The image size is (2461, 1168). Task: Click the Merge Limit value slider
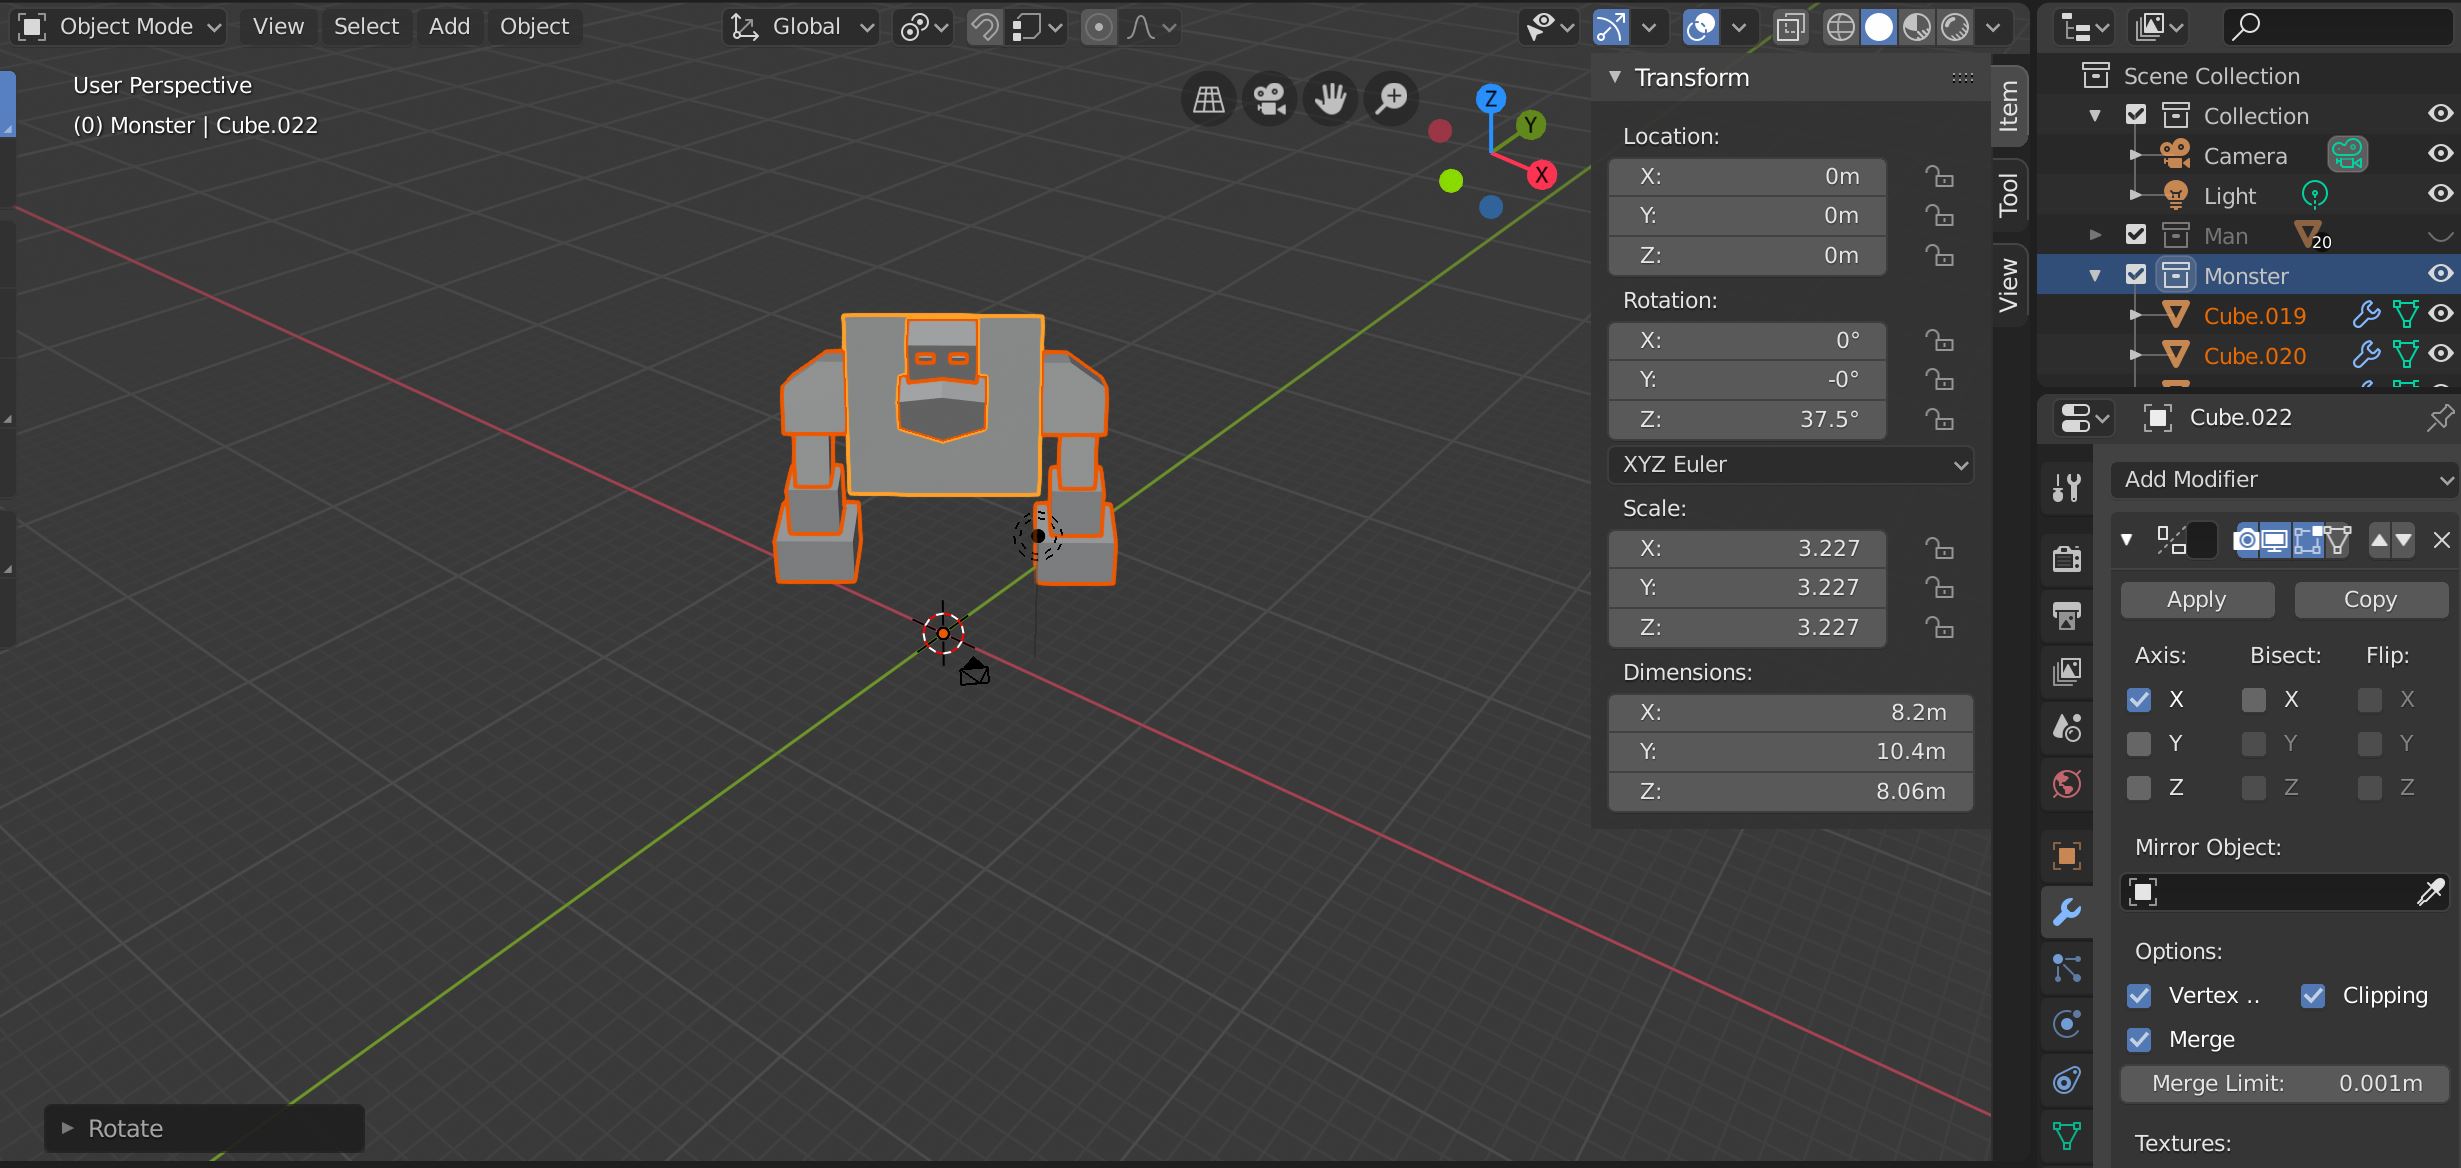pyautogui.click(x=2290, y=1083)
